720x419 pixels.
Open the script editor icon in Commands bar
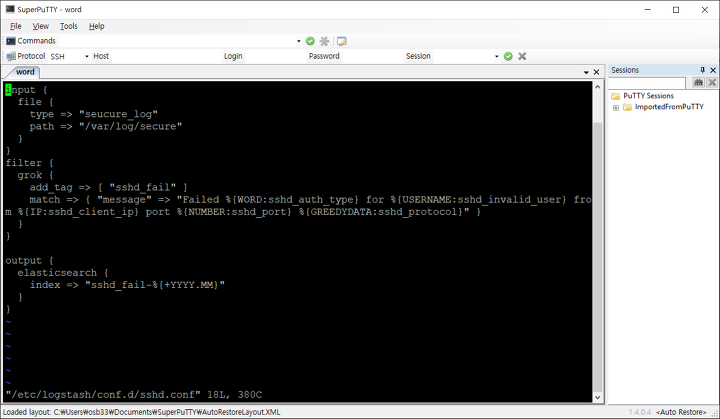tap(342, 41)
